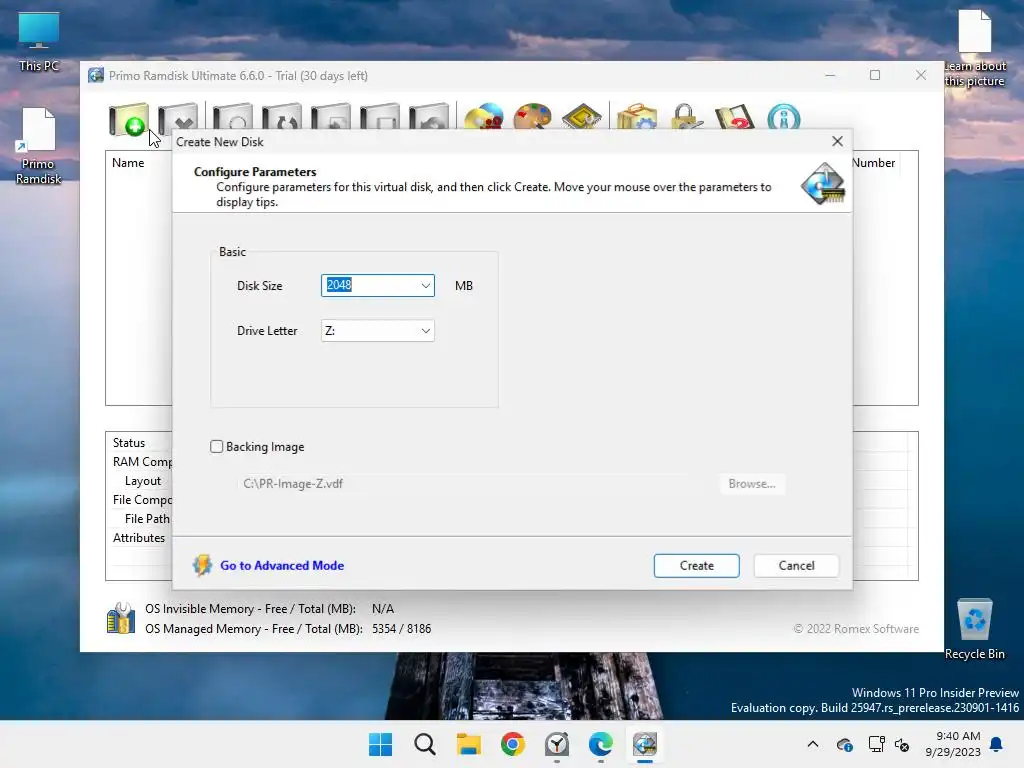Viewport: 1024px width, 768px height.
Task: Click the Number column header in main window
Action: pyautogui.click(x=874, y=163)
